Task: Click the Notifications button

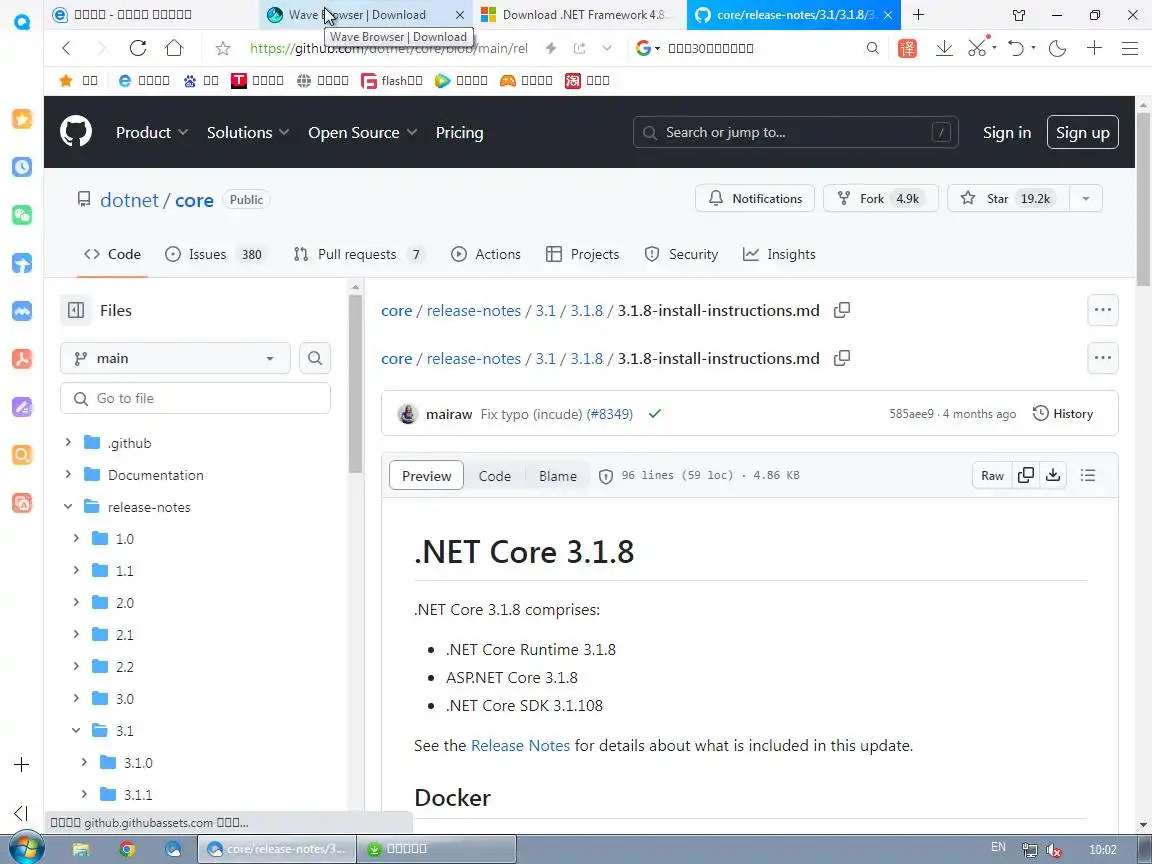Action: tap(755, 198)
